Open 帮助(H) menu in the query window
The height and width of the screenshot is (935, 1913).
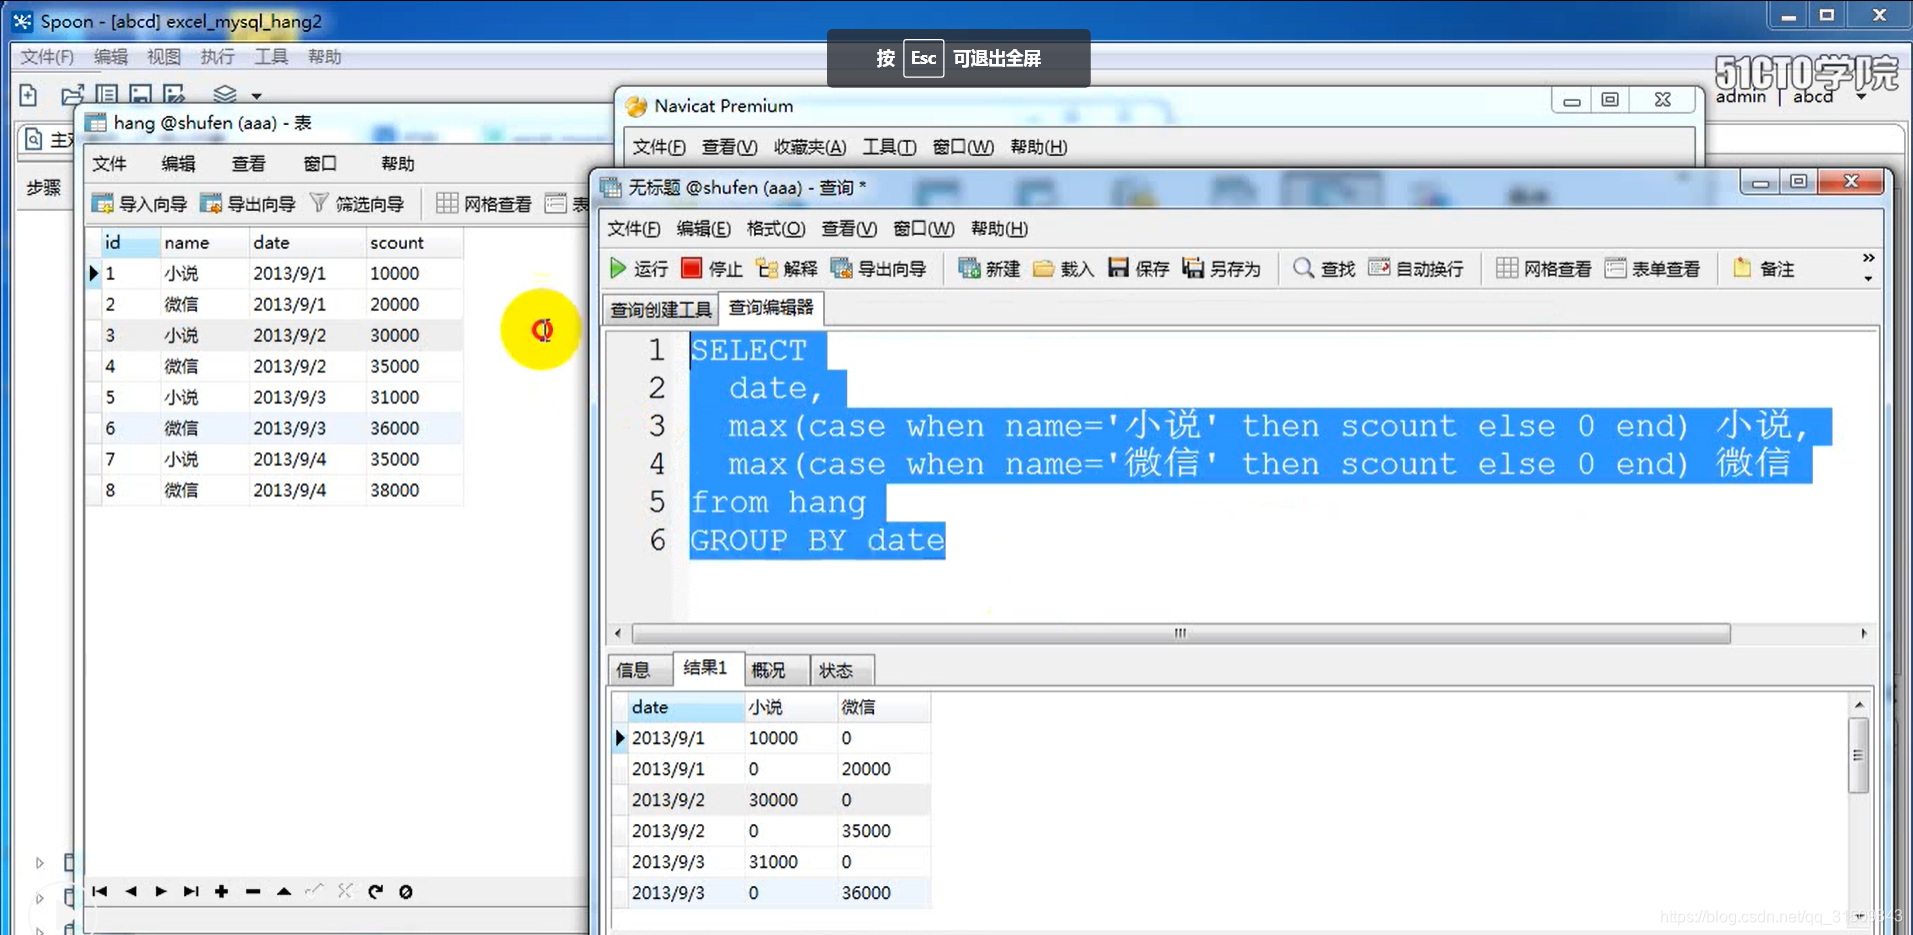pyautogui.click(x=999, y=228)
